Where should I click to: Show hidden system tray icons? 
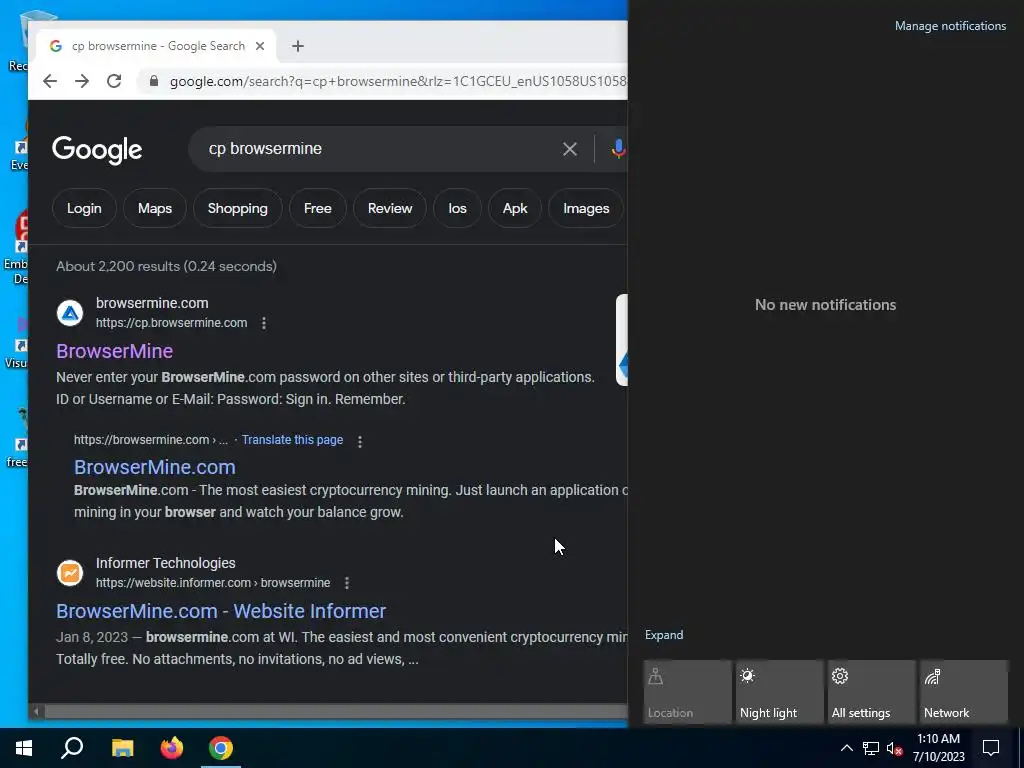(846, 748)
